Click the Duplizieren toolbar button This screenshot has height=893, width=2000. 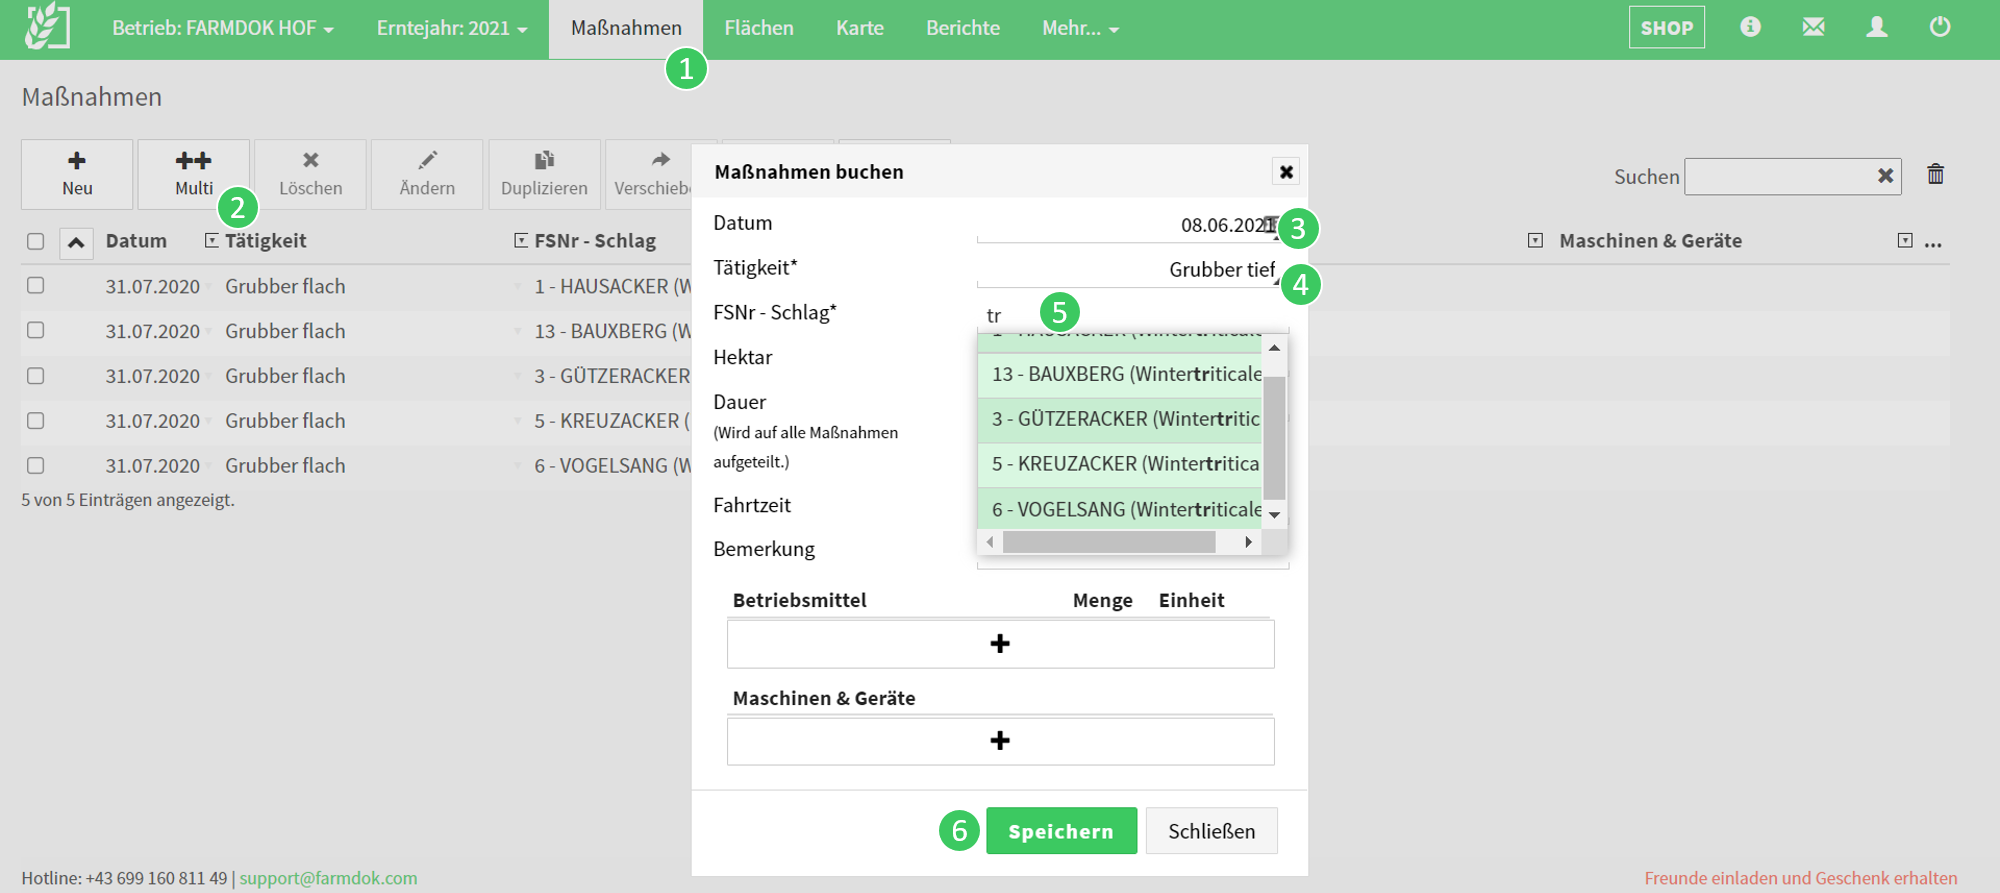point(544,174)
